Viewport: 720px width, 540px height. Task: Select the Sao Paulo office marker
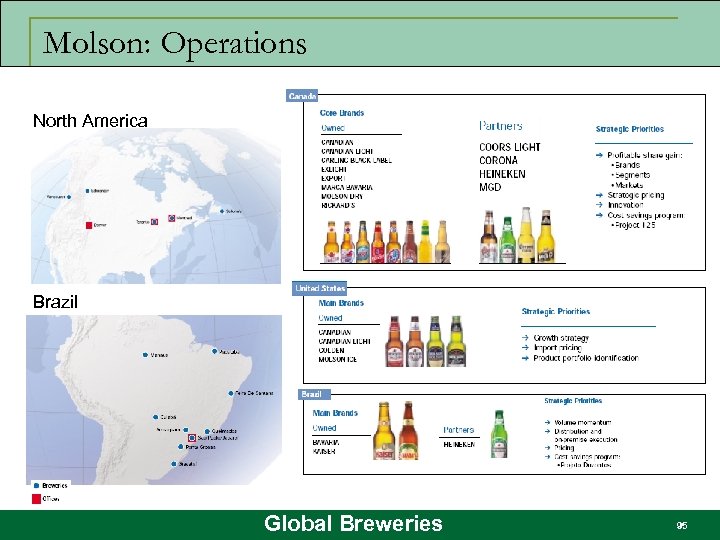tap(192, 438)
